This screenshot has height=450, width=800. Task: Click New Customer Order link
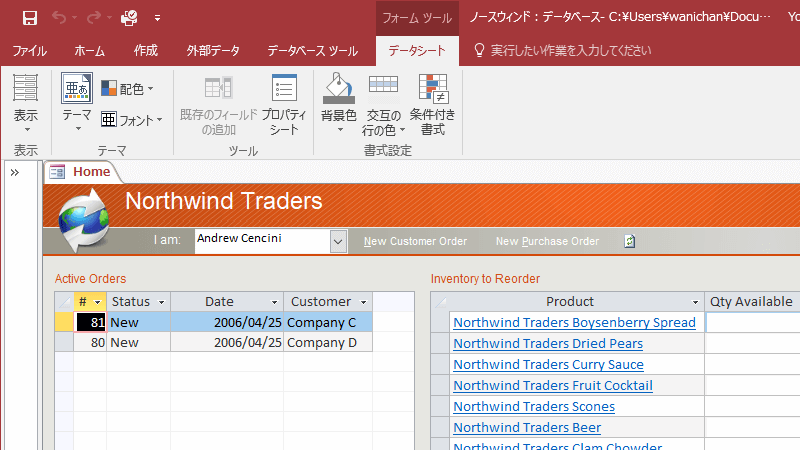pyautogui.click(x=415, y=241)
